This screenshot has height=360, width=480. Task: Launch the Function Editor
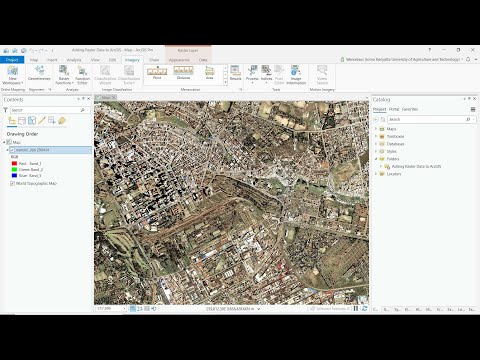[82, 75]
